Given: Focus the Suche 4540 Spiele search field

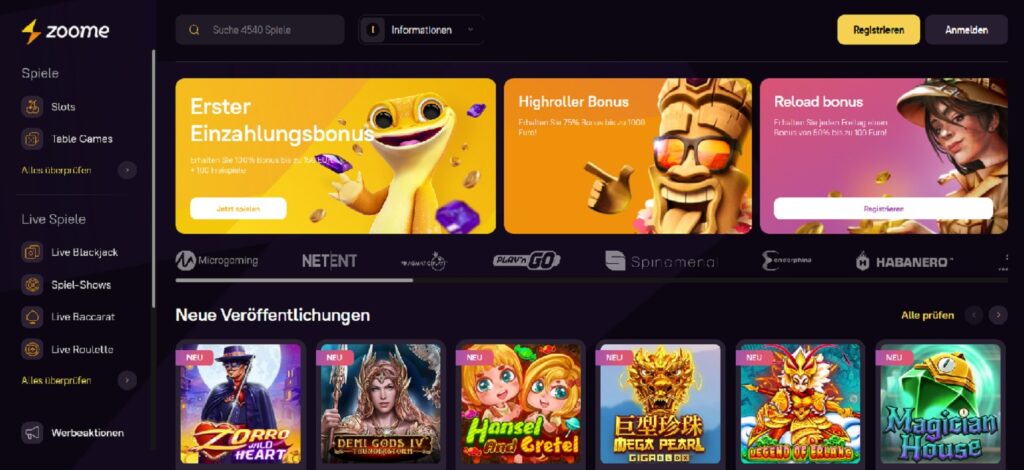Looking at the screenshot, I should pos(260,29).
